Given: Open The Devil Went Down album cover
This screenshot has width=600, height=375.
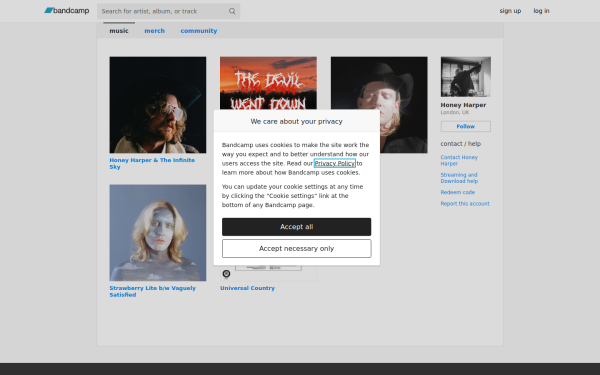Looking at the screenshot, I should [x=268, y=83].
